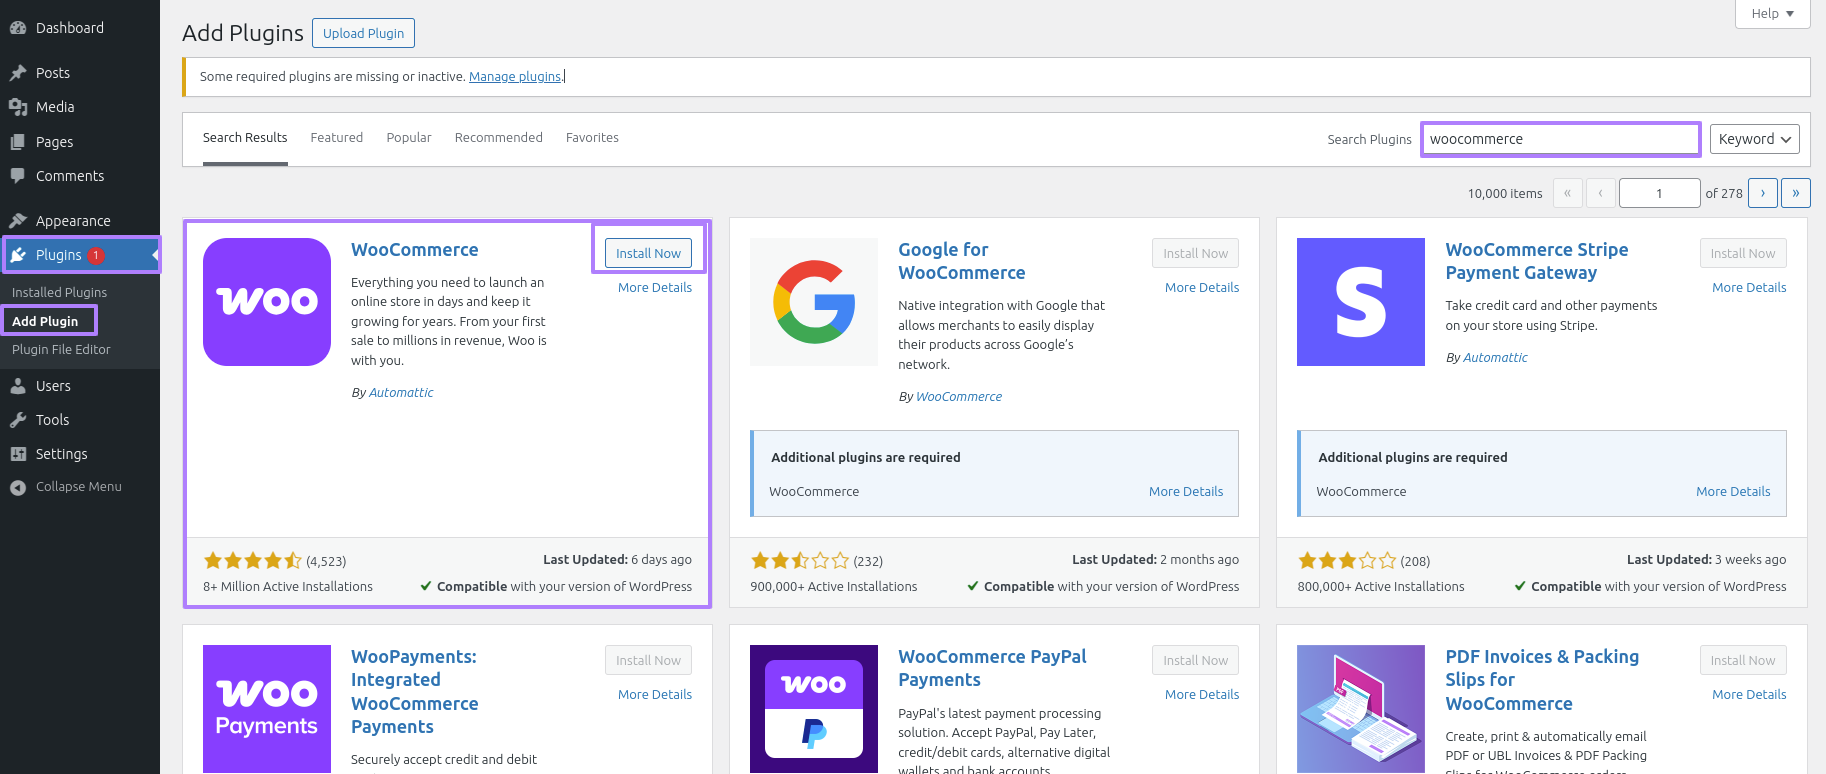Click the WooPayments logo thumbnail

[267, 708]
